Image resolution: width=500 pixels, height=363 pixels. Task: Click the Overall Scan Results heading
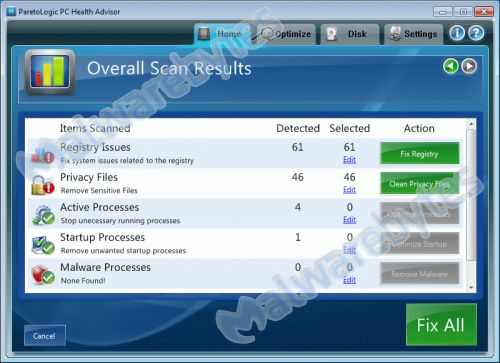pyautogui.click(x=169, y=68)
